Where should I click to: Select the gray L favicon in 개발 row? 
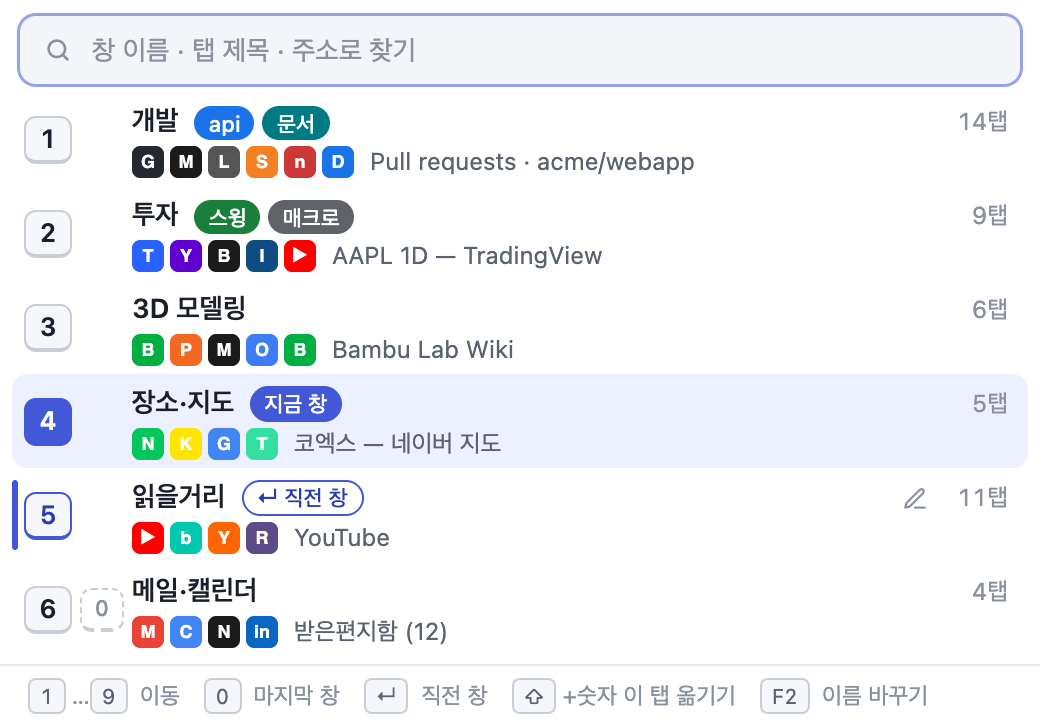point(224,162)
